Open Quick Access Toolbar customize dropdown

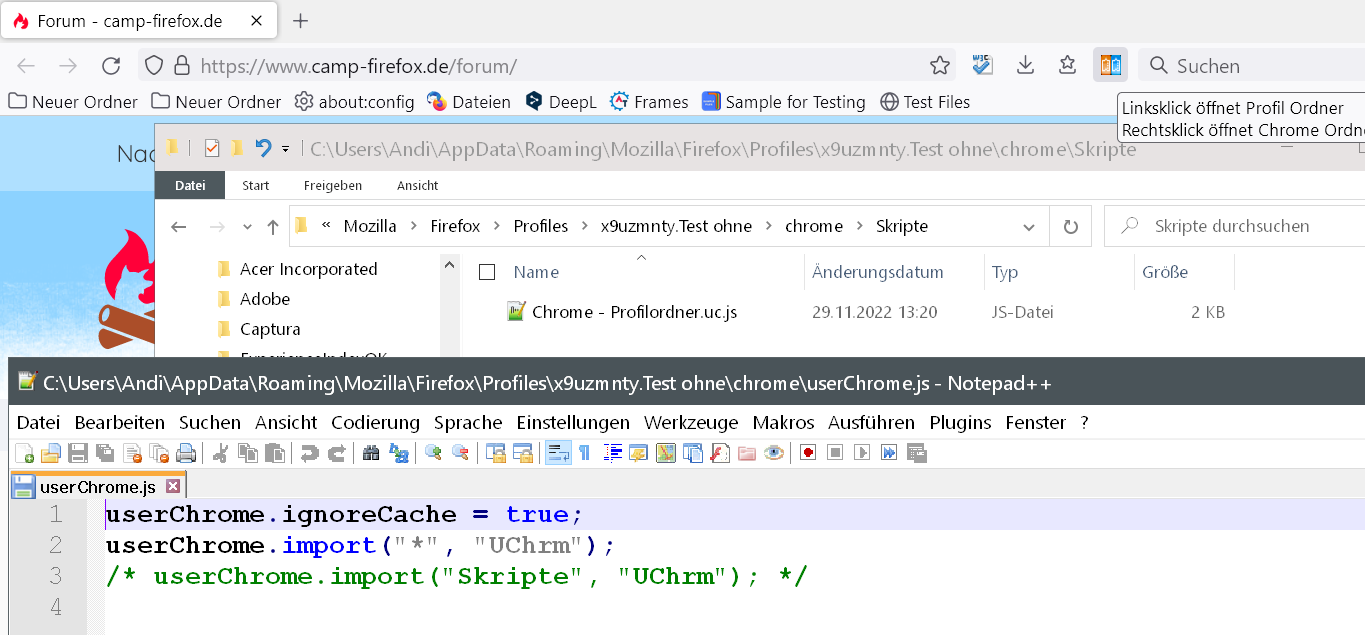[x=285, y=149]
